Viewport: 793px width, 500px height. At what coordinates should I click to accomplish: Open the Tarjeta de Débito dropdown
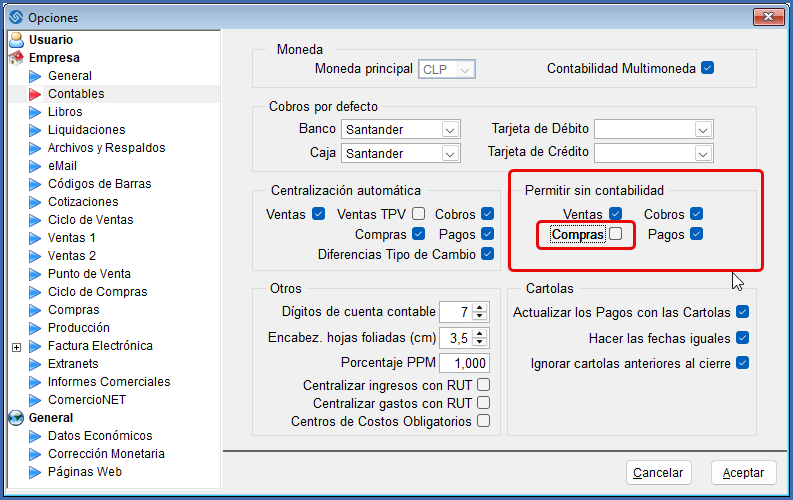[702, 130]
